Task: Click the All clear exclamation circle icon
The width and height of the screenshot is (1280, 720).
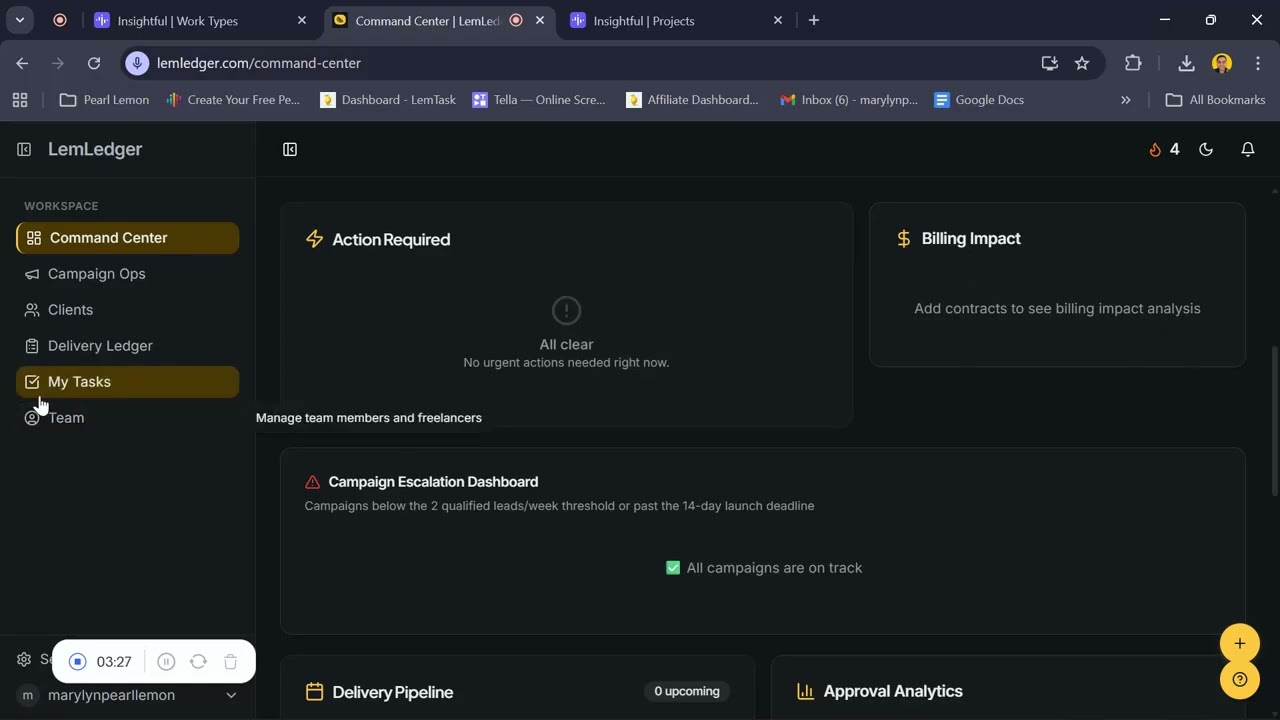Action: pyautogui.click(x=566, y=310)
